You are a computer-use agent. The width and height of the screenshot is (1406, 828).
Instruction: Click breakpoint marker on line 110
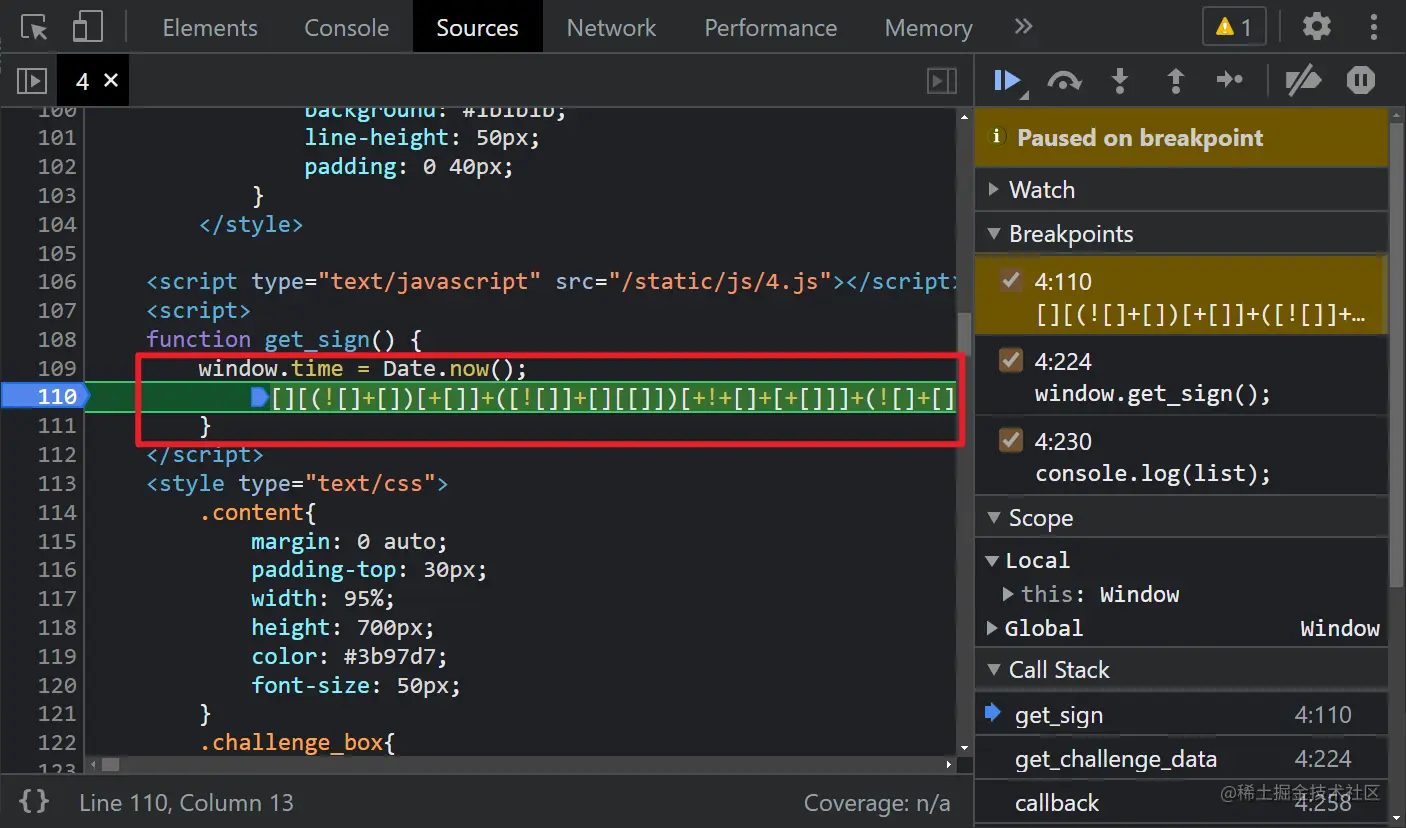tap(45, 396)
